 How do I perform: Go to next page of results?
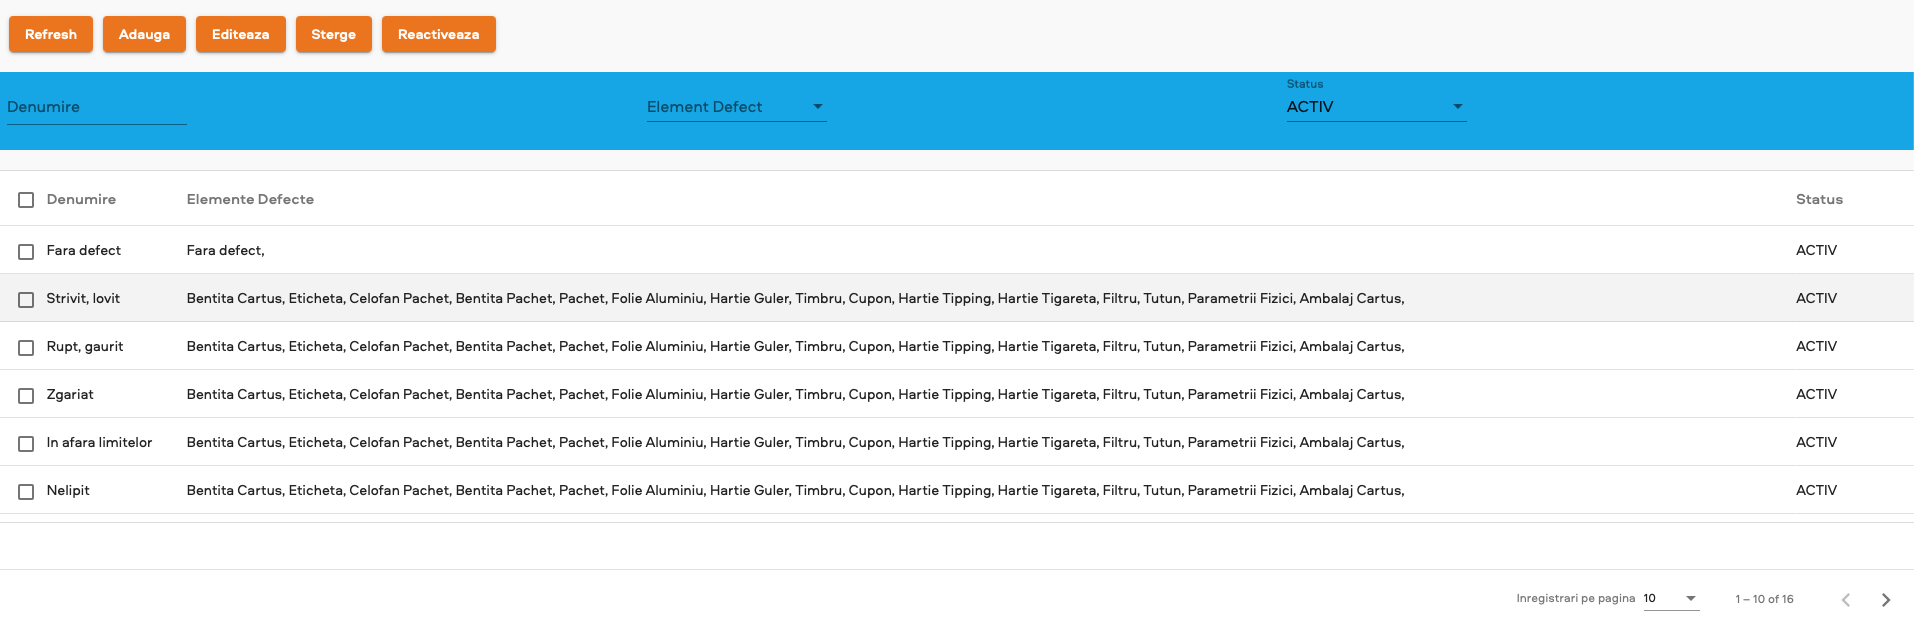point(1885,600)
